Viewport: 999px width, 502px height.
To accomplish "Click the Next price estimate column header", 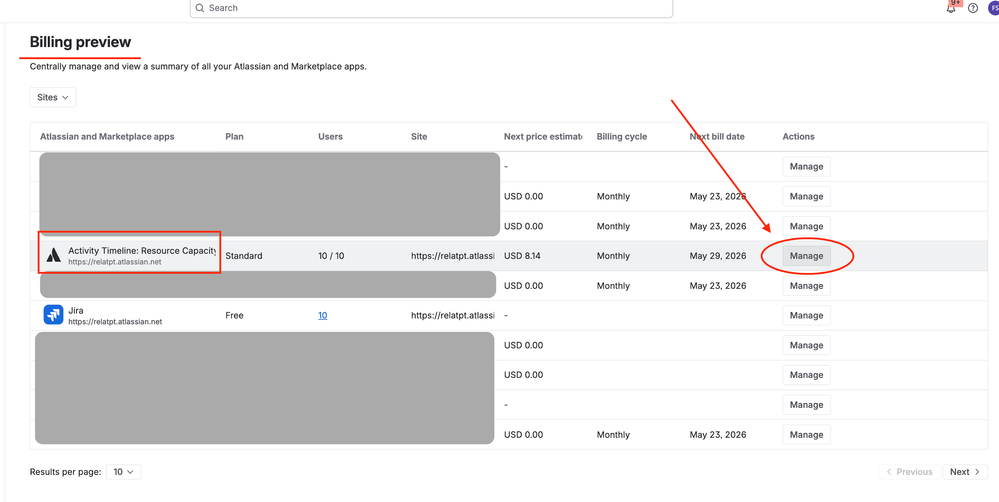I will (543, 136).
